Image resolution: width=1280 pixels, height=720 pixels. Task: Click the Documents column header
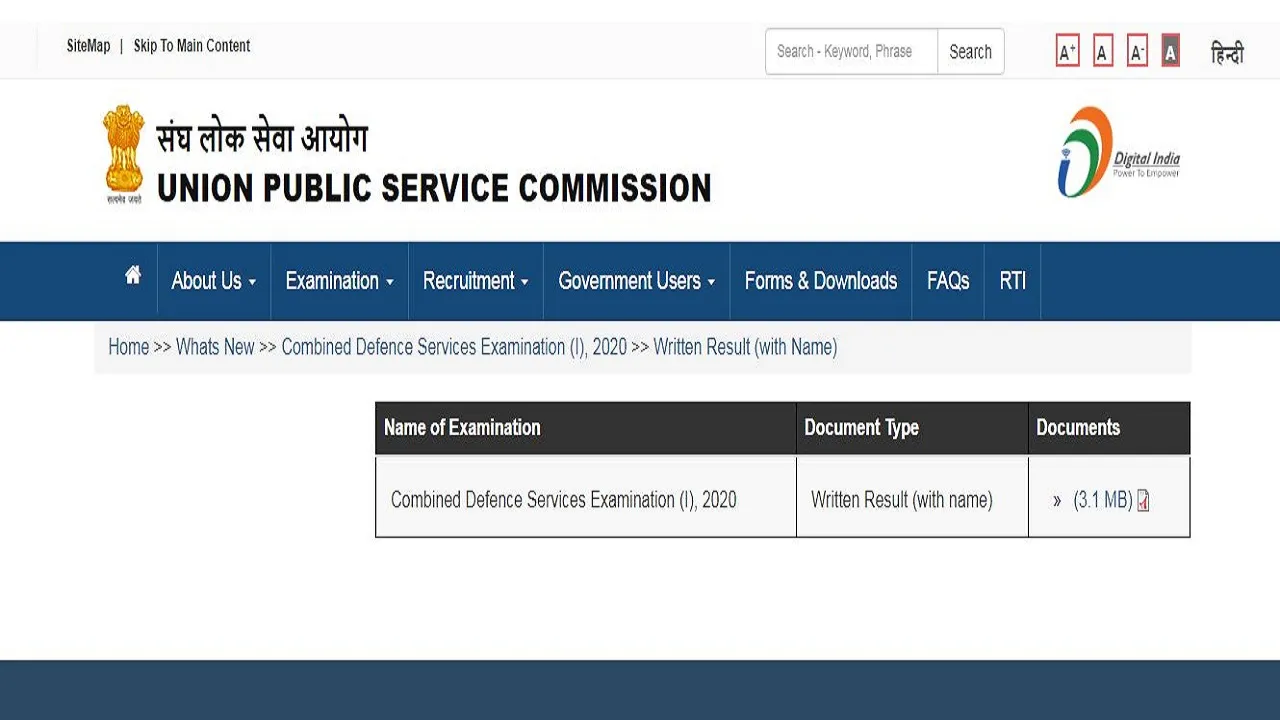pyautogui.click(x=1109, y=428)
